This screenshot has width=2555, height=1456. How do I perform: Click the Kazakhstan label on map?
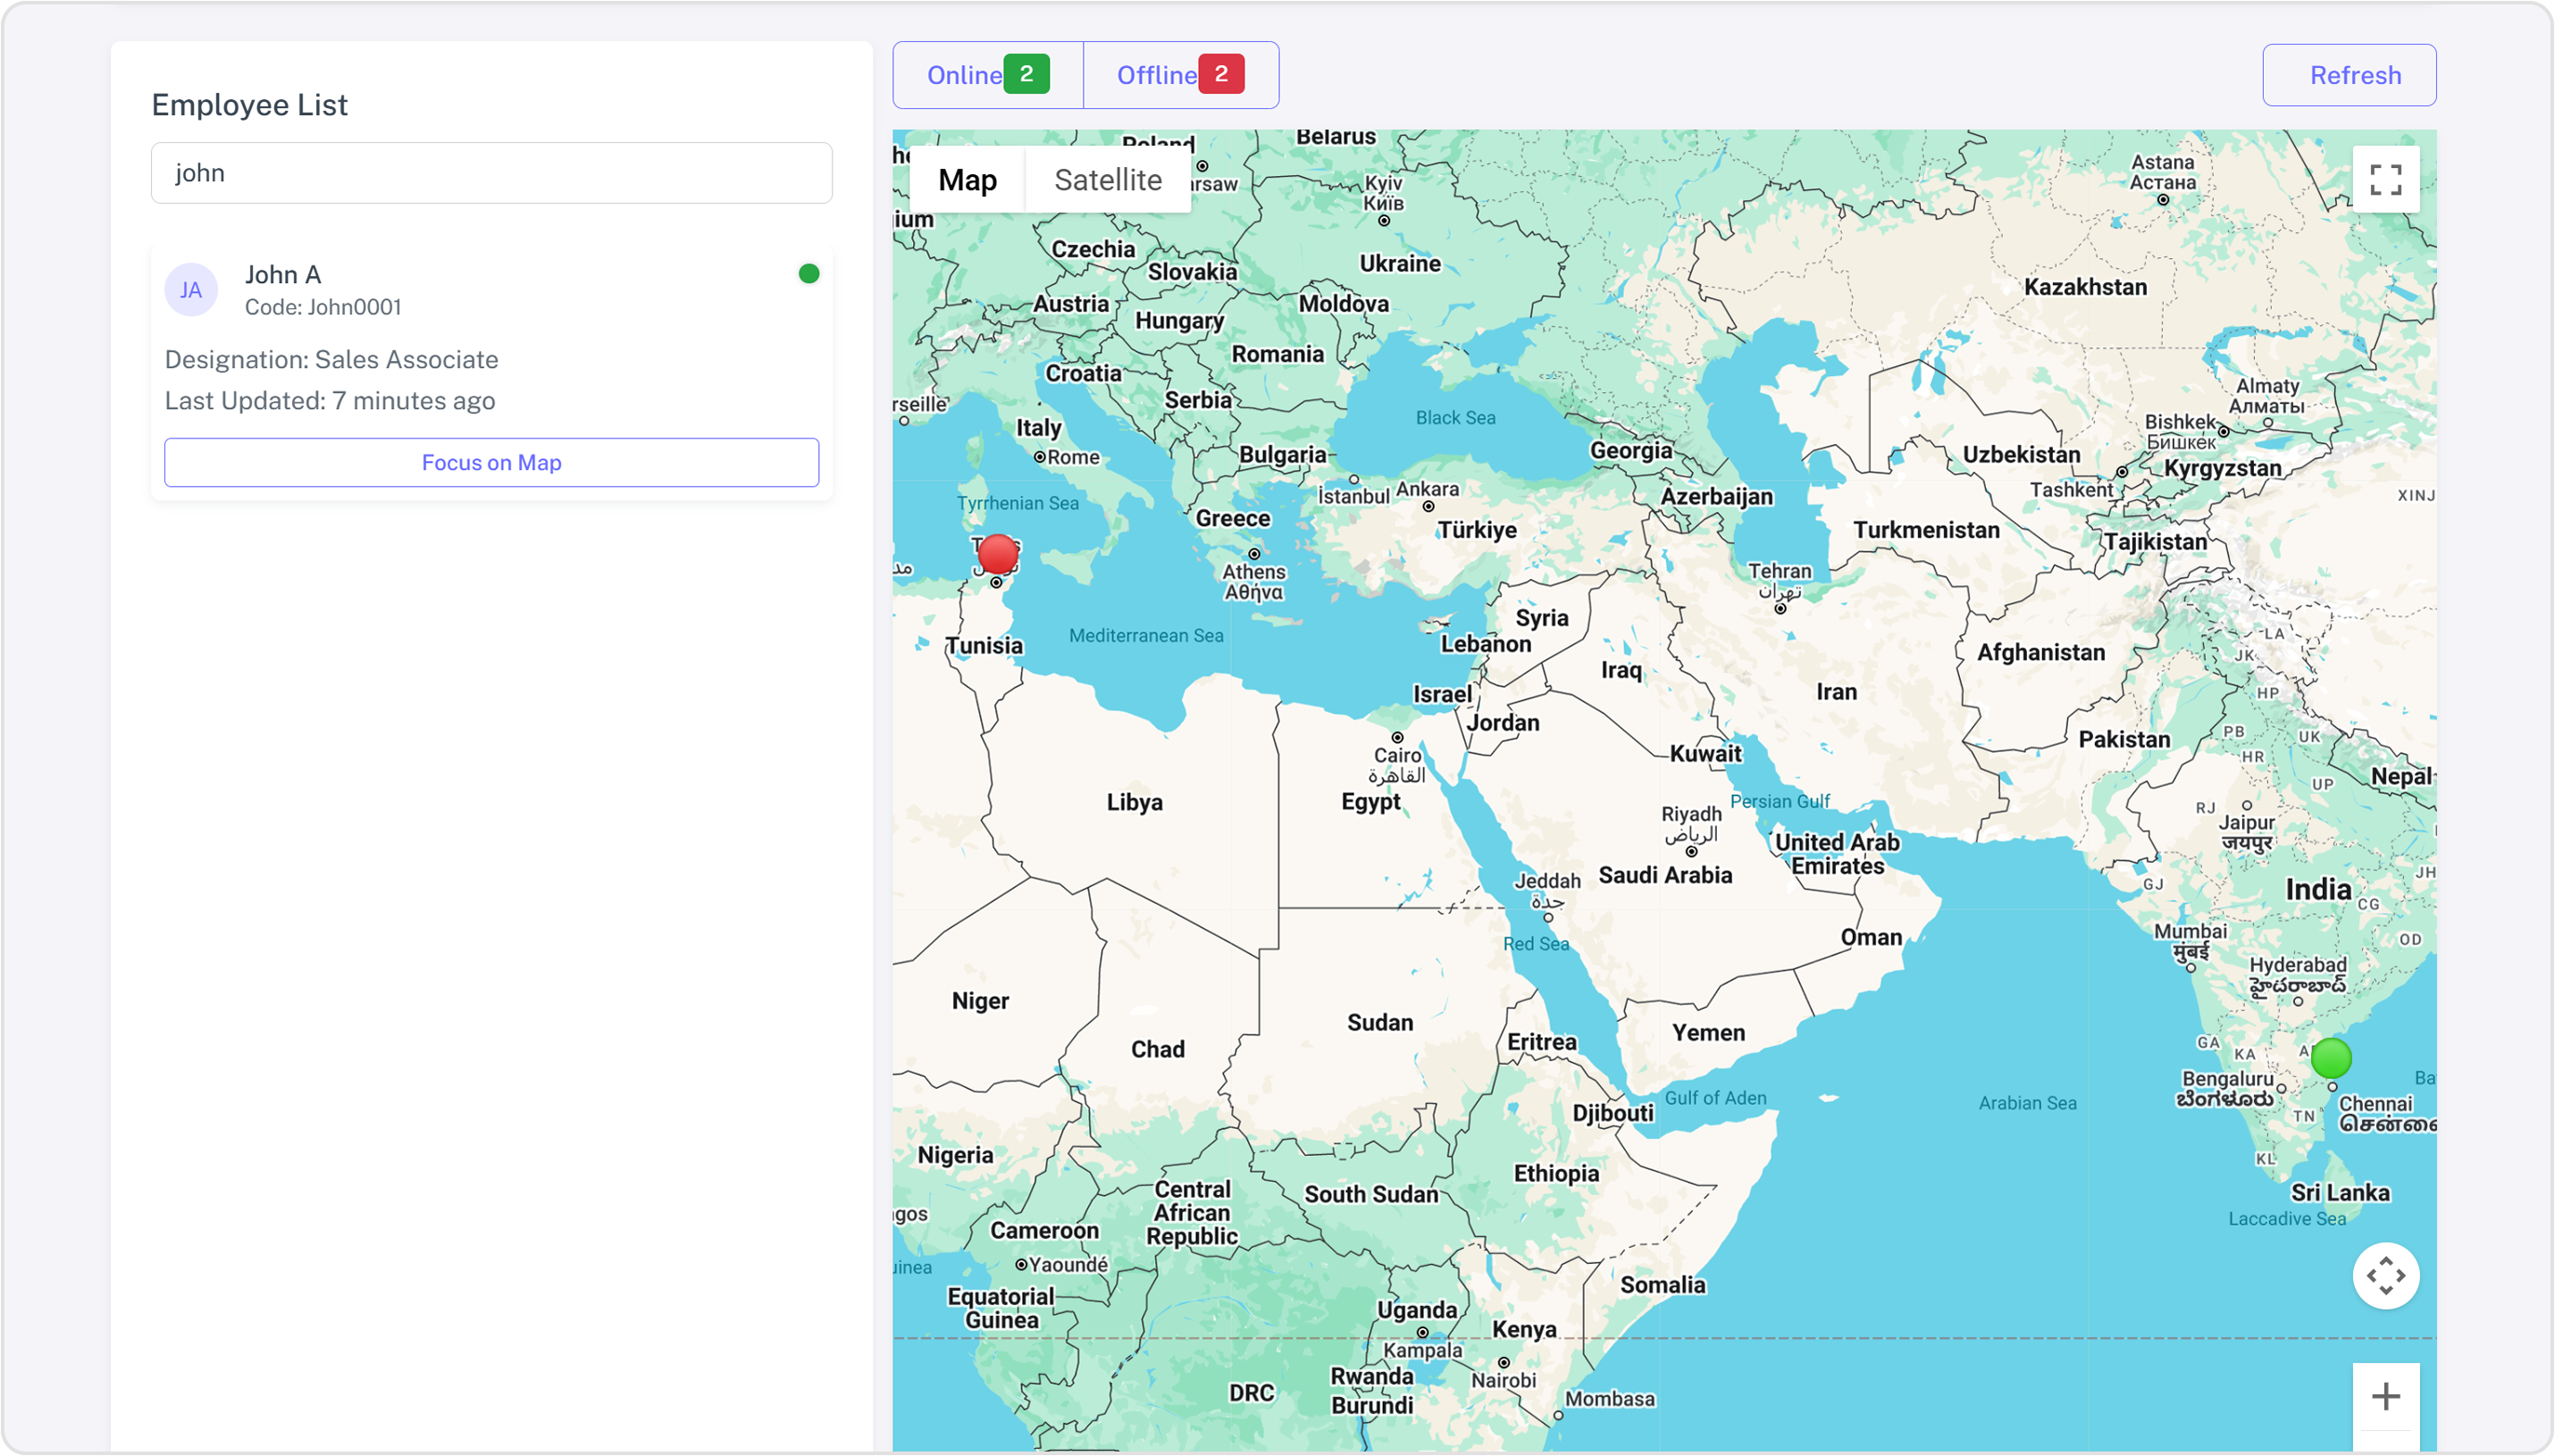(2085, 287)
